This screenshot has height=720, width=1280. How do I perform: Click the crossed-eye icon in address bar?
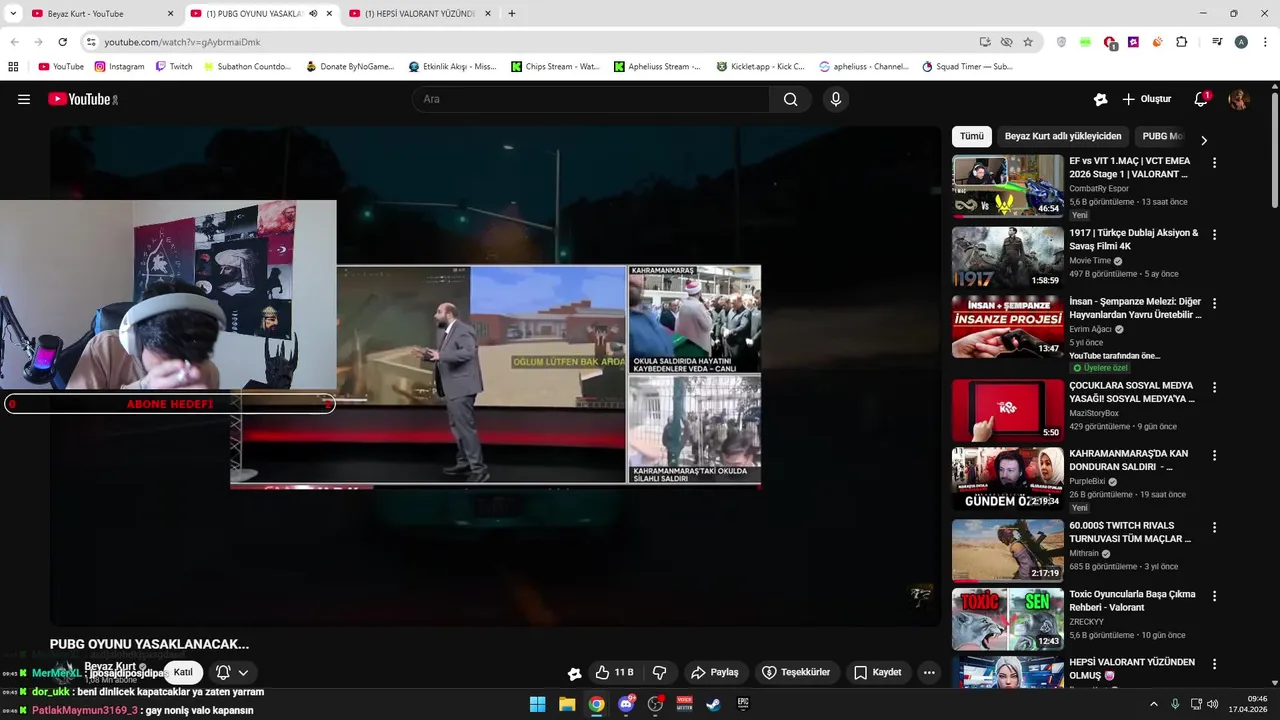[x=1006, y=42]
